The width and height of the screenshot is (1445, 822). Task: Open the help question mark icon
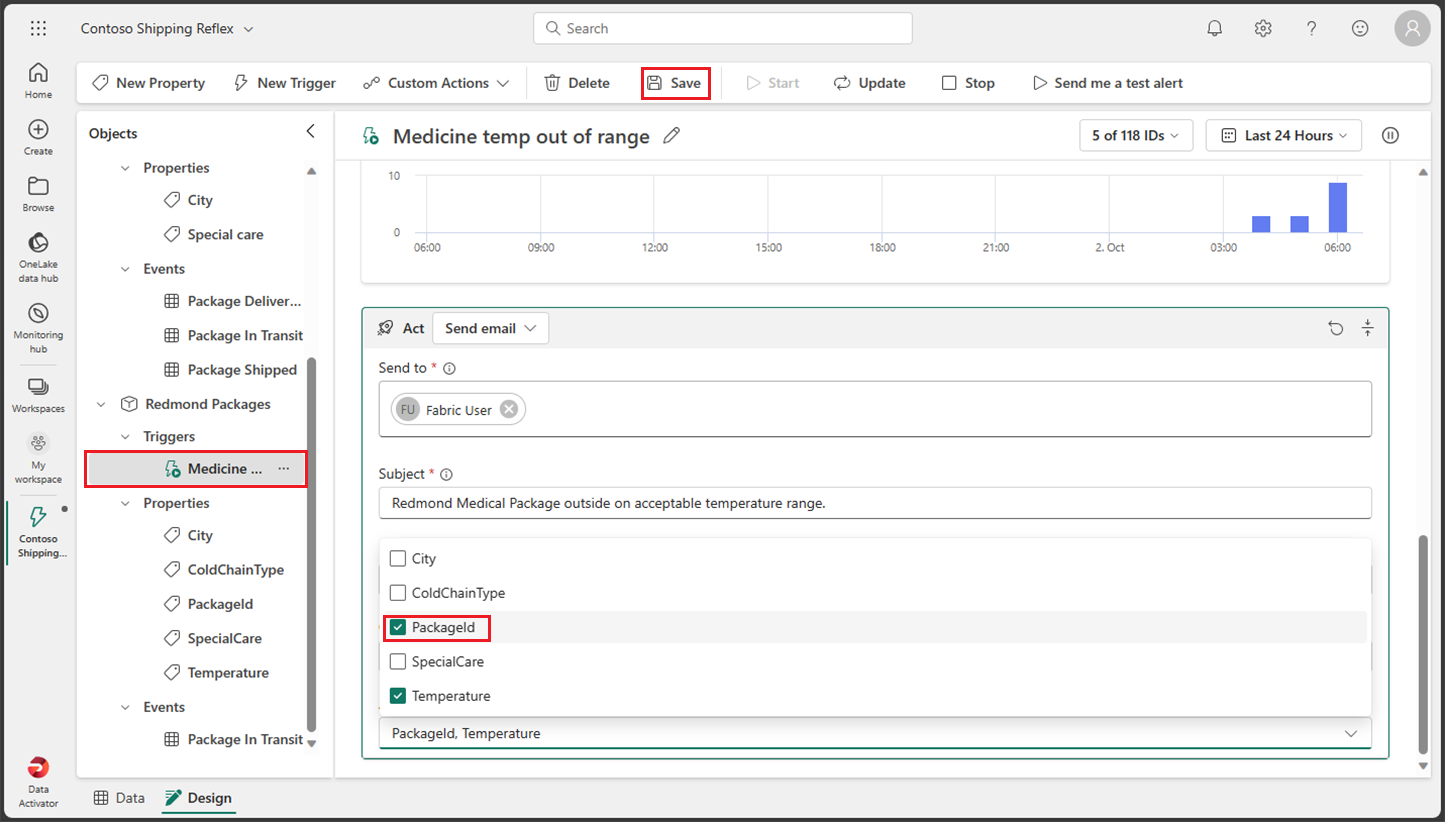pyautogui.click(x=1312, y=28)
